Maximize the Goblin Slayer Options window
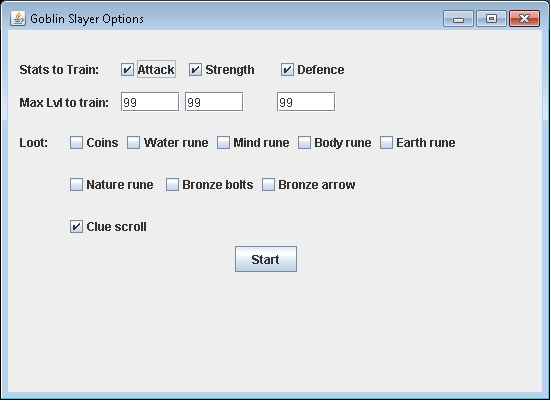This screenshot has width=551, height=401. (x=491, y=19)
